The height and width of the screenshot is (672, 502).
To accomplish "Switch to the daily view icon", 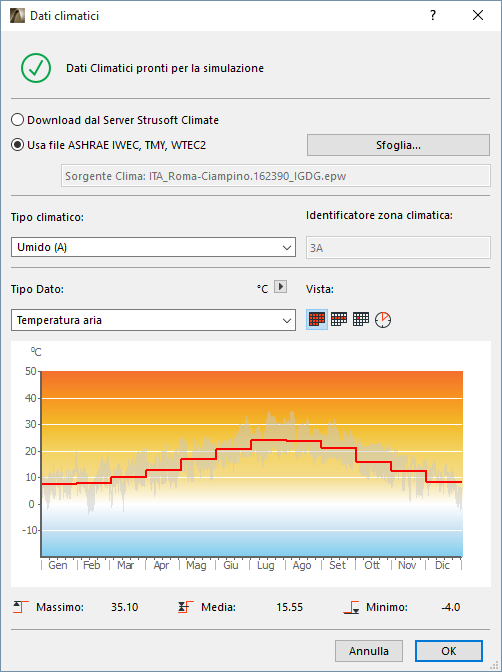I will click(x=361, y=319).
